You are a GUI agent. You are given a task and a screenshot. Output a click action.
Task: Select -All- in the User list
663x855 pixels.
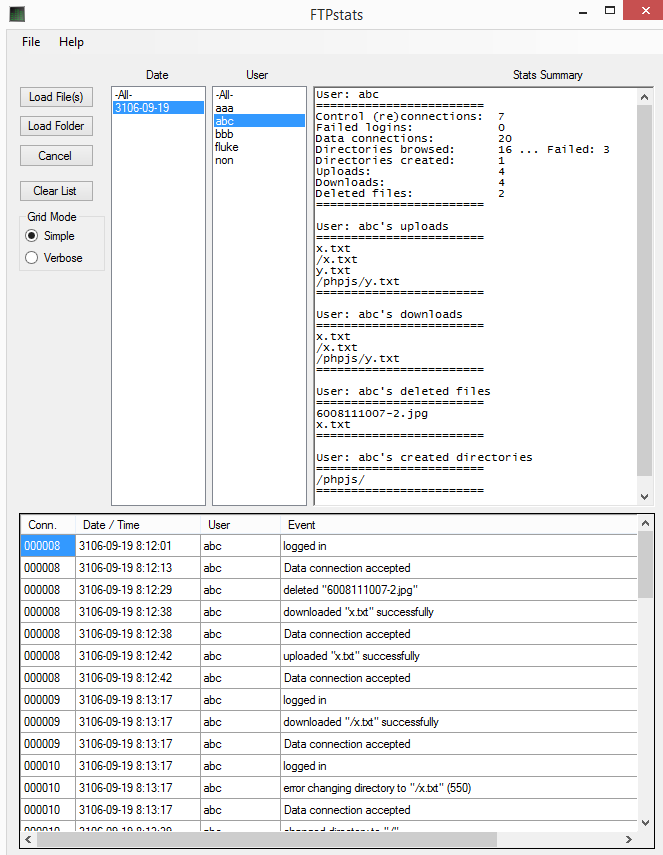(x=224, y=95)
